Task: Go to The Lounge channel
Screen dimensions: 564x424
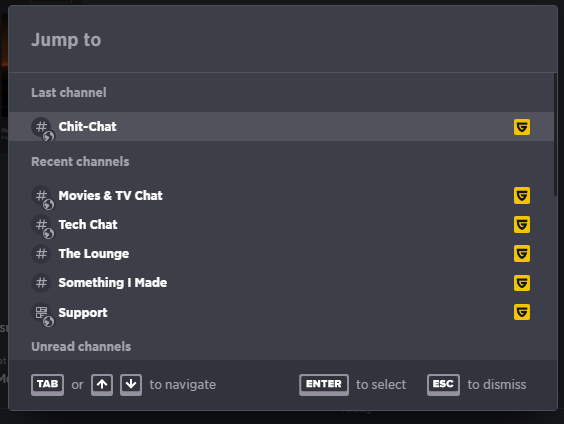Action: point(281,254)
